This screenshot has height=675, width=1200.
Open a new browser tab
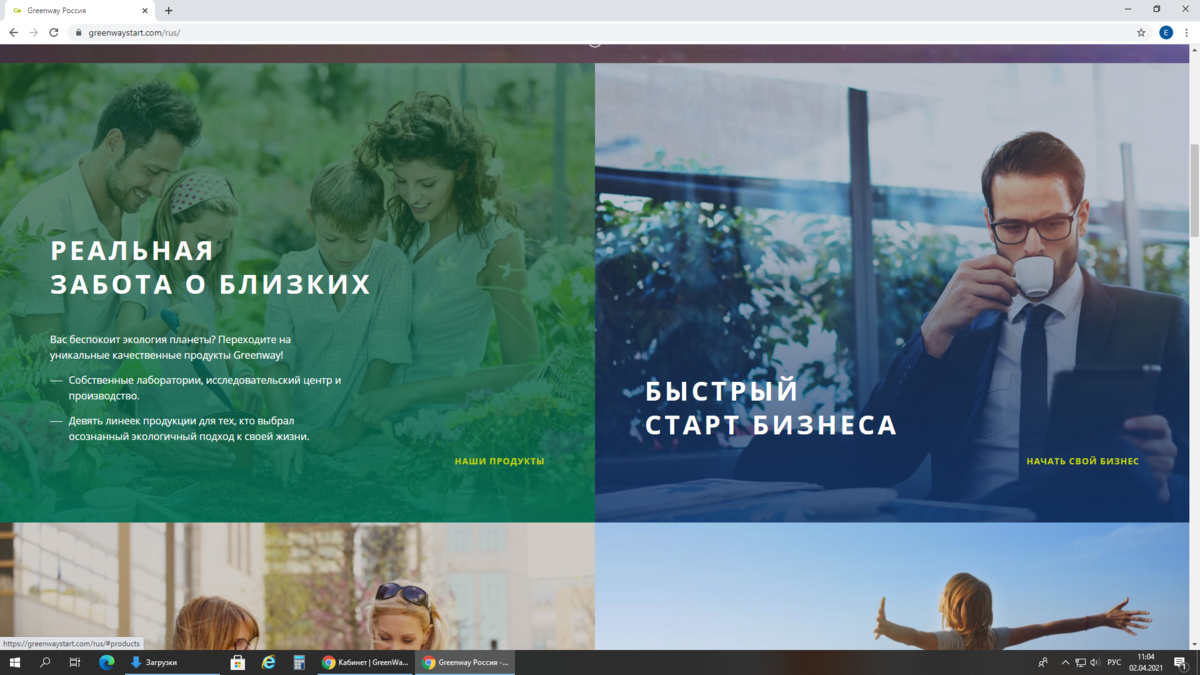(168, 10)
